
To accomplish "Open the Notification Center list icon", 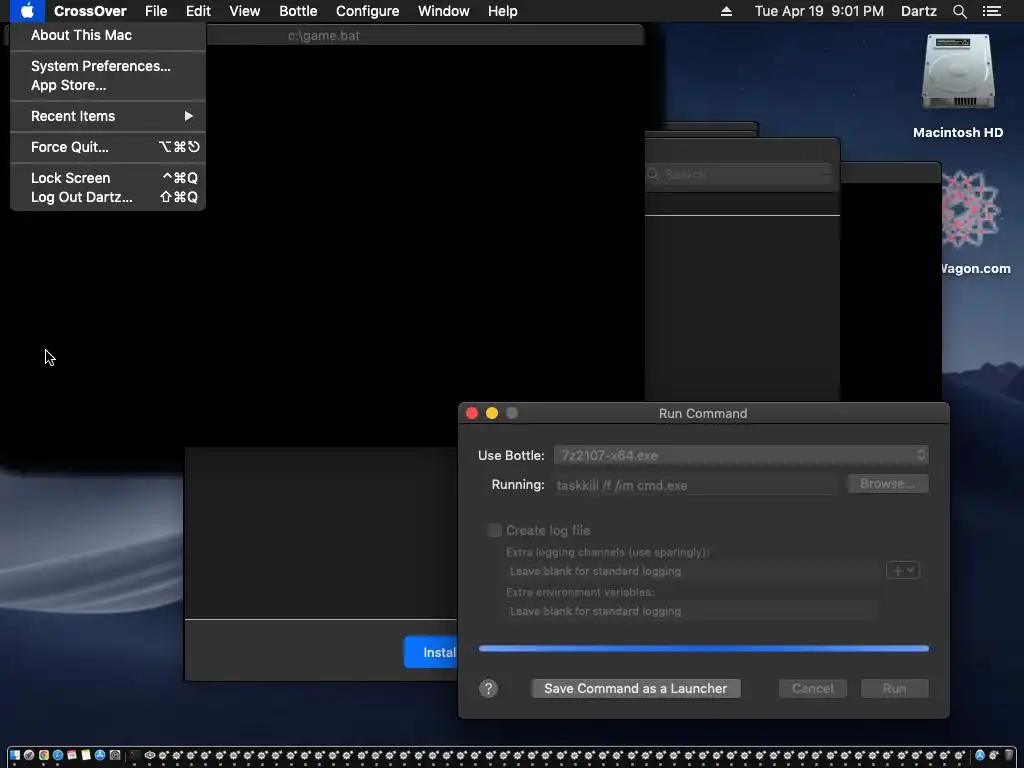I will [992, 11].
